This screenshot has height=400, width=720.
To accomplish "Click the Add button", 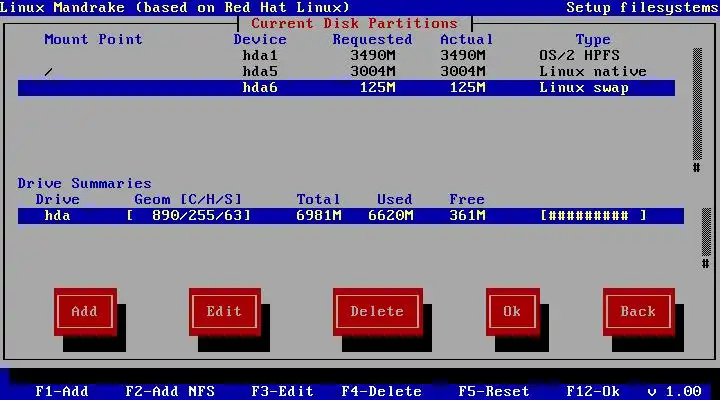I will tap(85, 312).
